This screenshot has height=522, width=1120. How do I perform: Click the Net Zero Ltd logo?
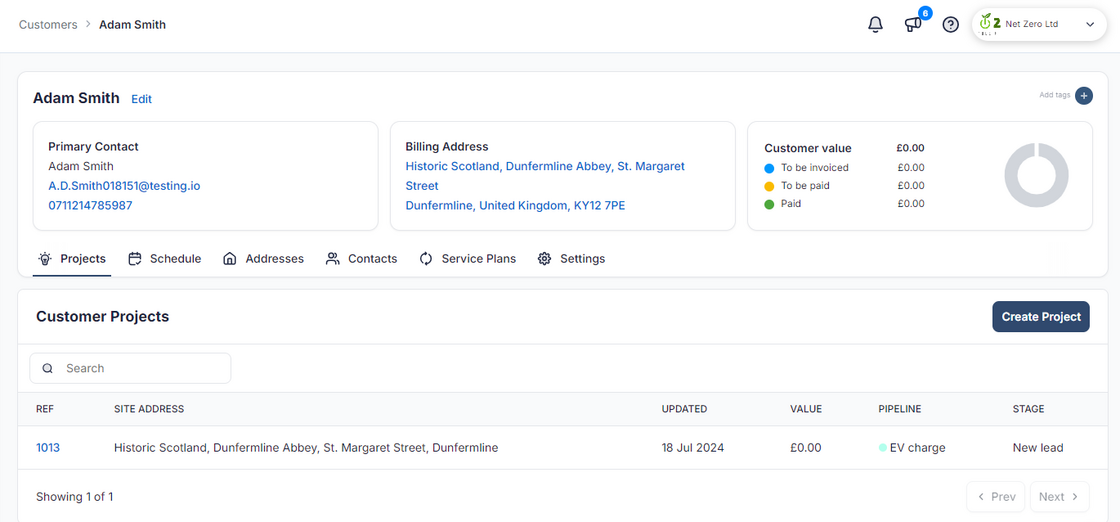pos(990,24)
